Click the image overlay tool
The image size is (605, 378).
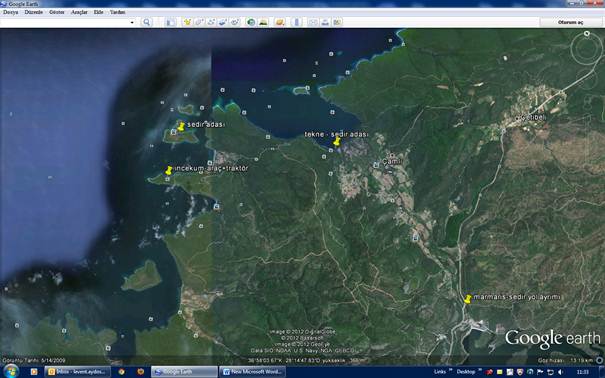(x=223, y=22)
